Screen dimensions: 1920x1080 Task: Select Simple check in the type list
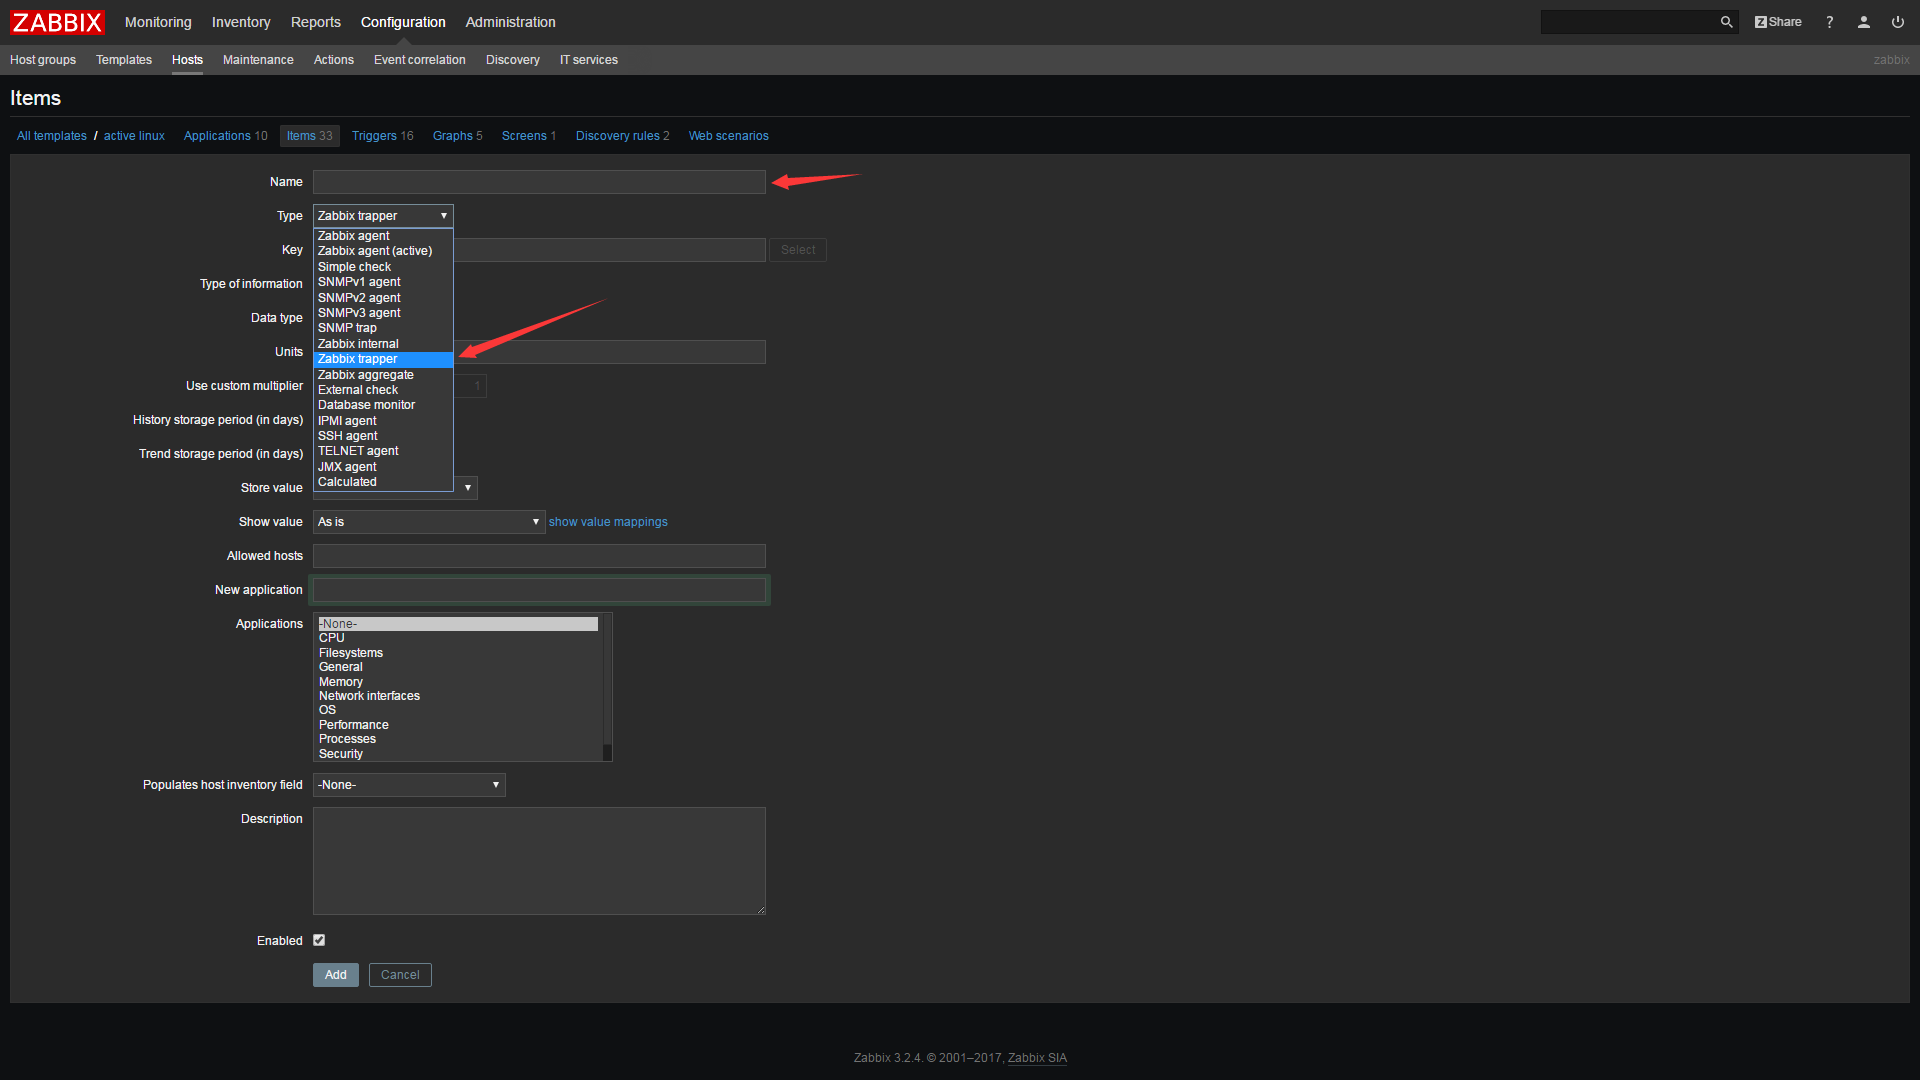click(383, 267)
